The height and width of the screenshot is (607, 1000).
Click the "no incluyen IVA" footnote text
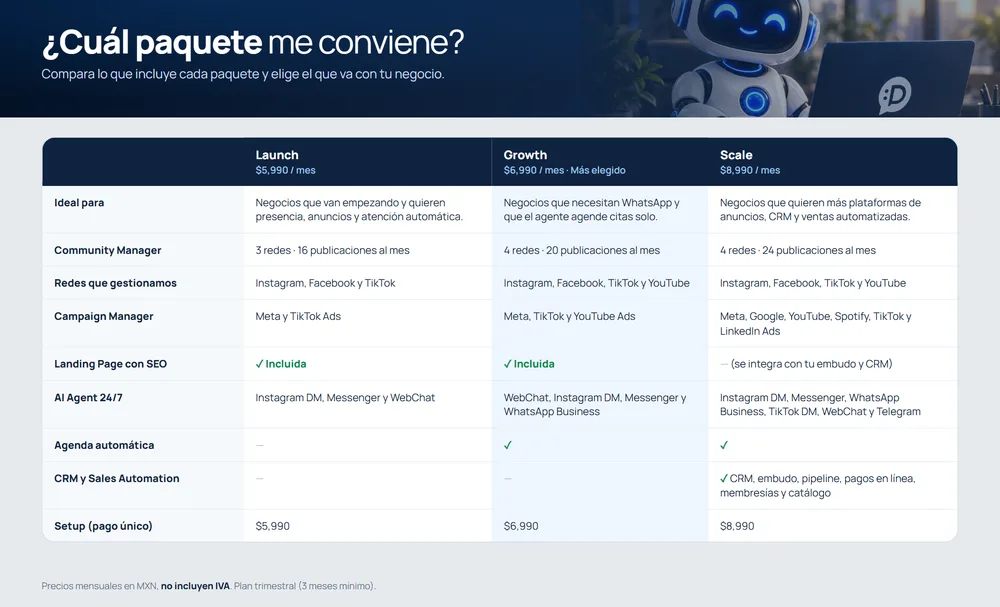click(x=195, y=586)
